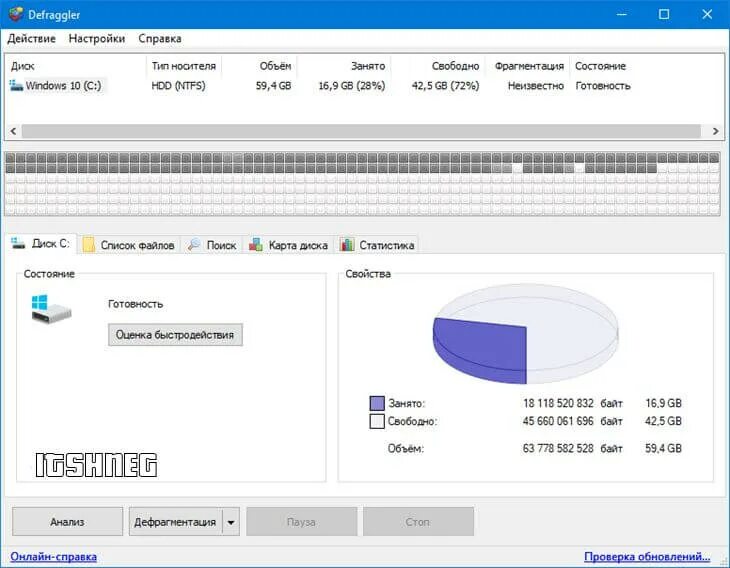Screen dimensions: 730x568
Task: Switch to the Список файлов tab
Action: point(128,245)
